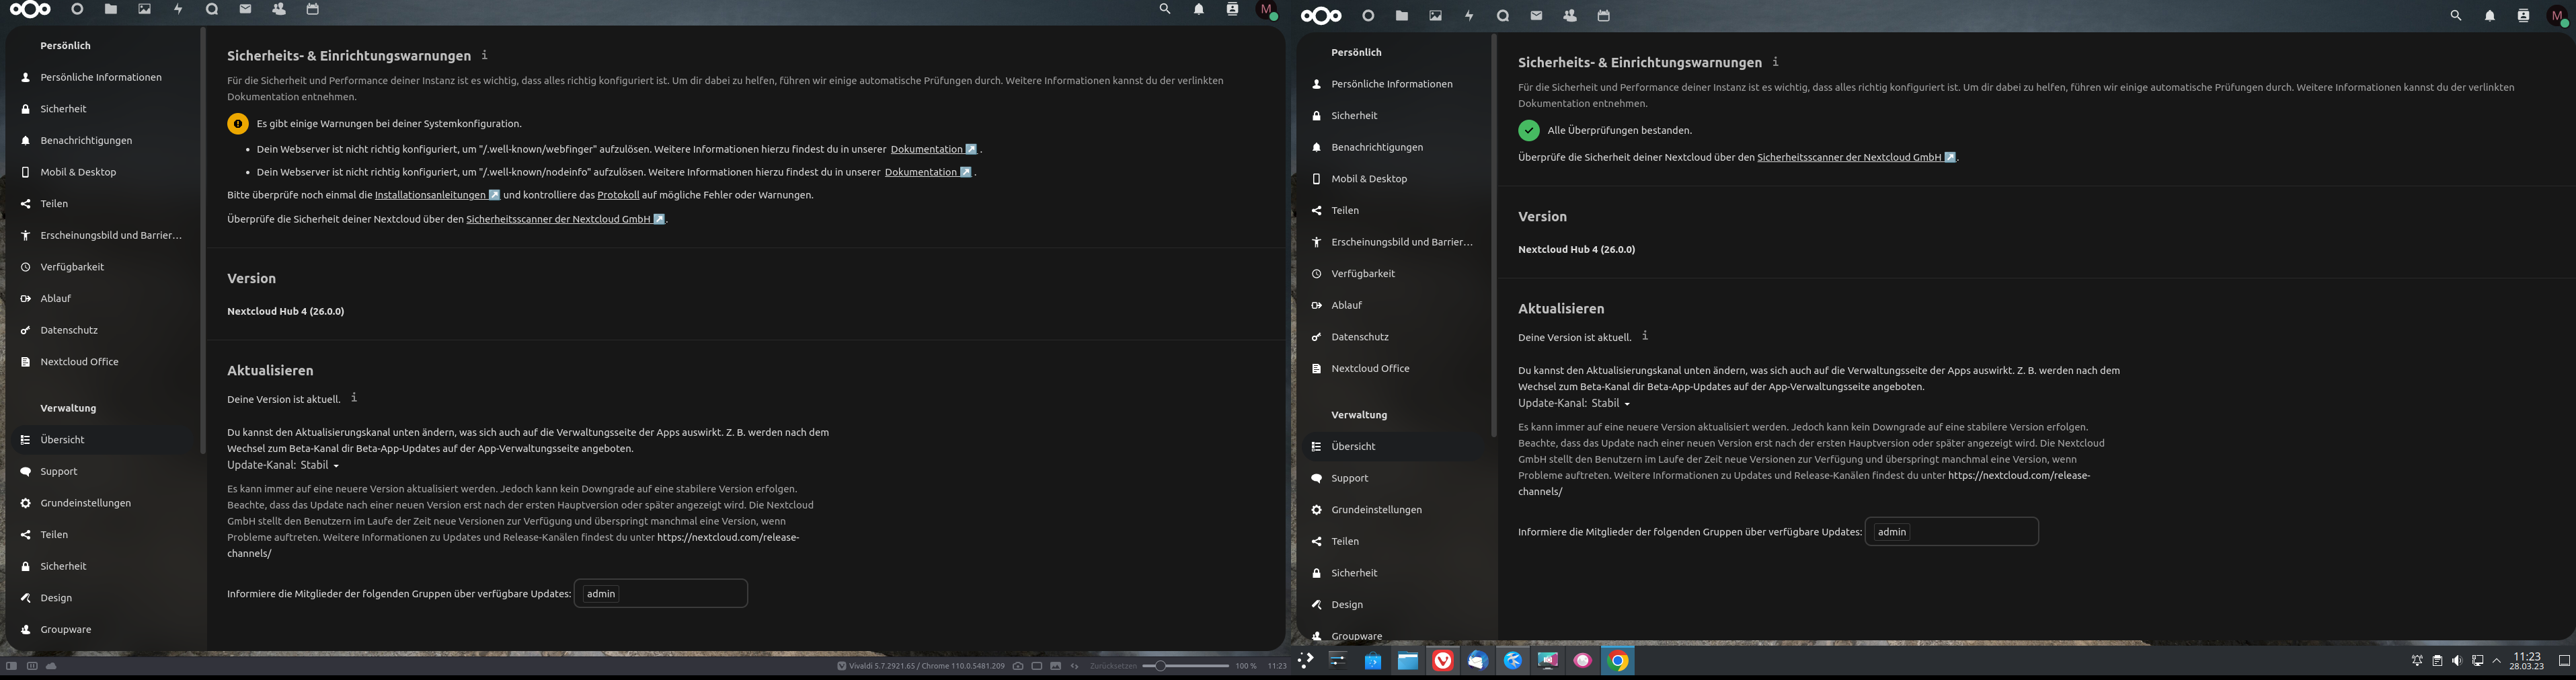The height and width of the screenshot is (680, 2576).
Task: Toggle Vivaldi side panel button in status bar
Action: click(11, 666)
